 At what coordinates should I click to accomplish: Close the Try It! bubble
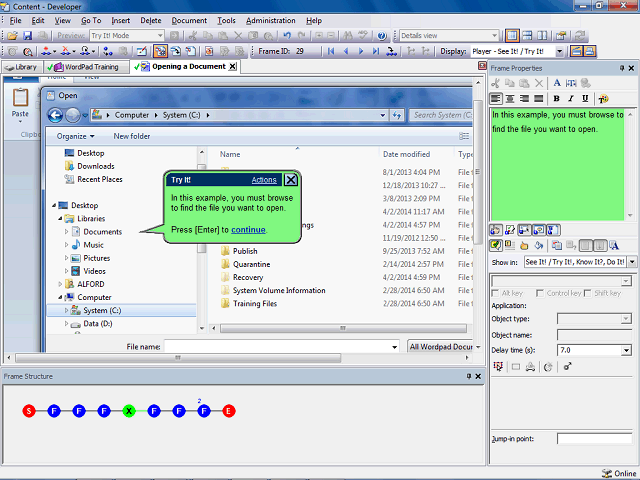291,180
